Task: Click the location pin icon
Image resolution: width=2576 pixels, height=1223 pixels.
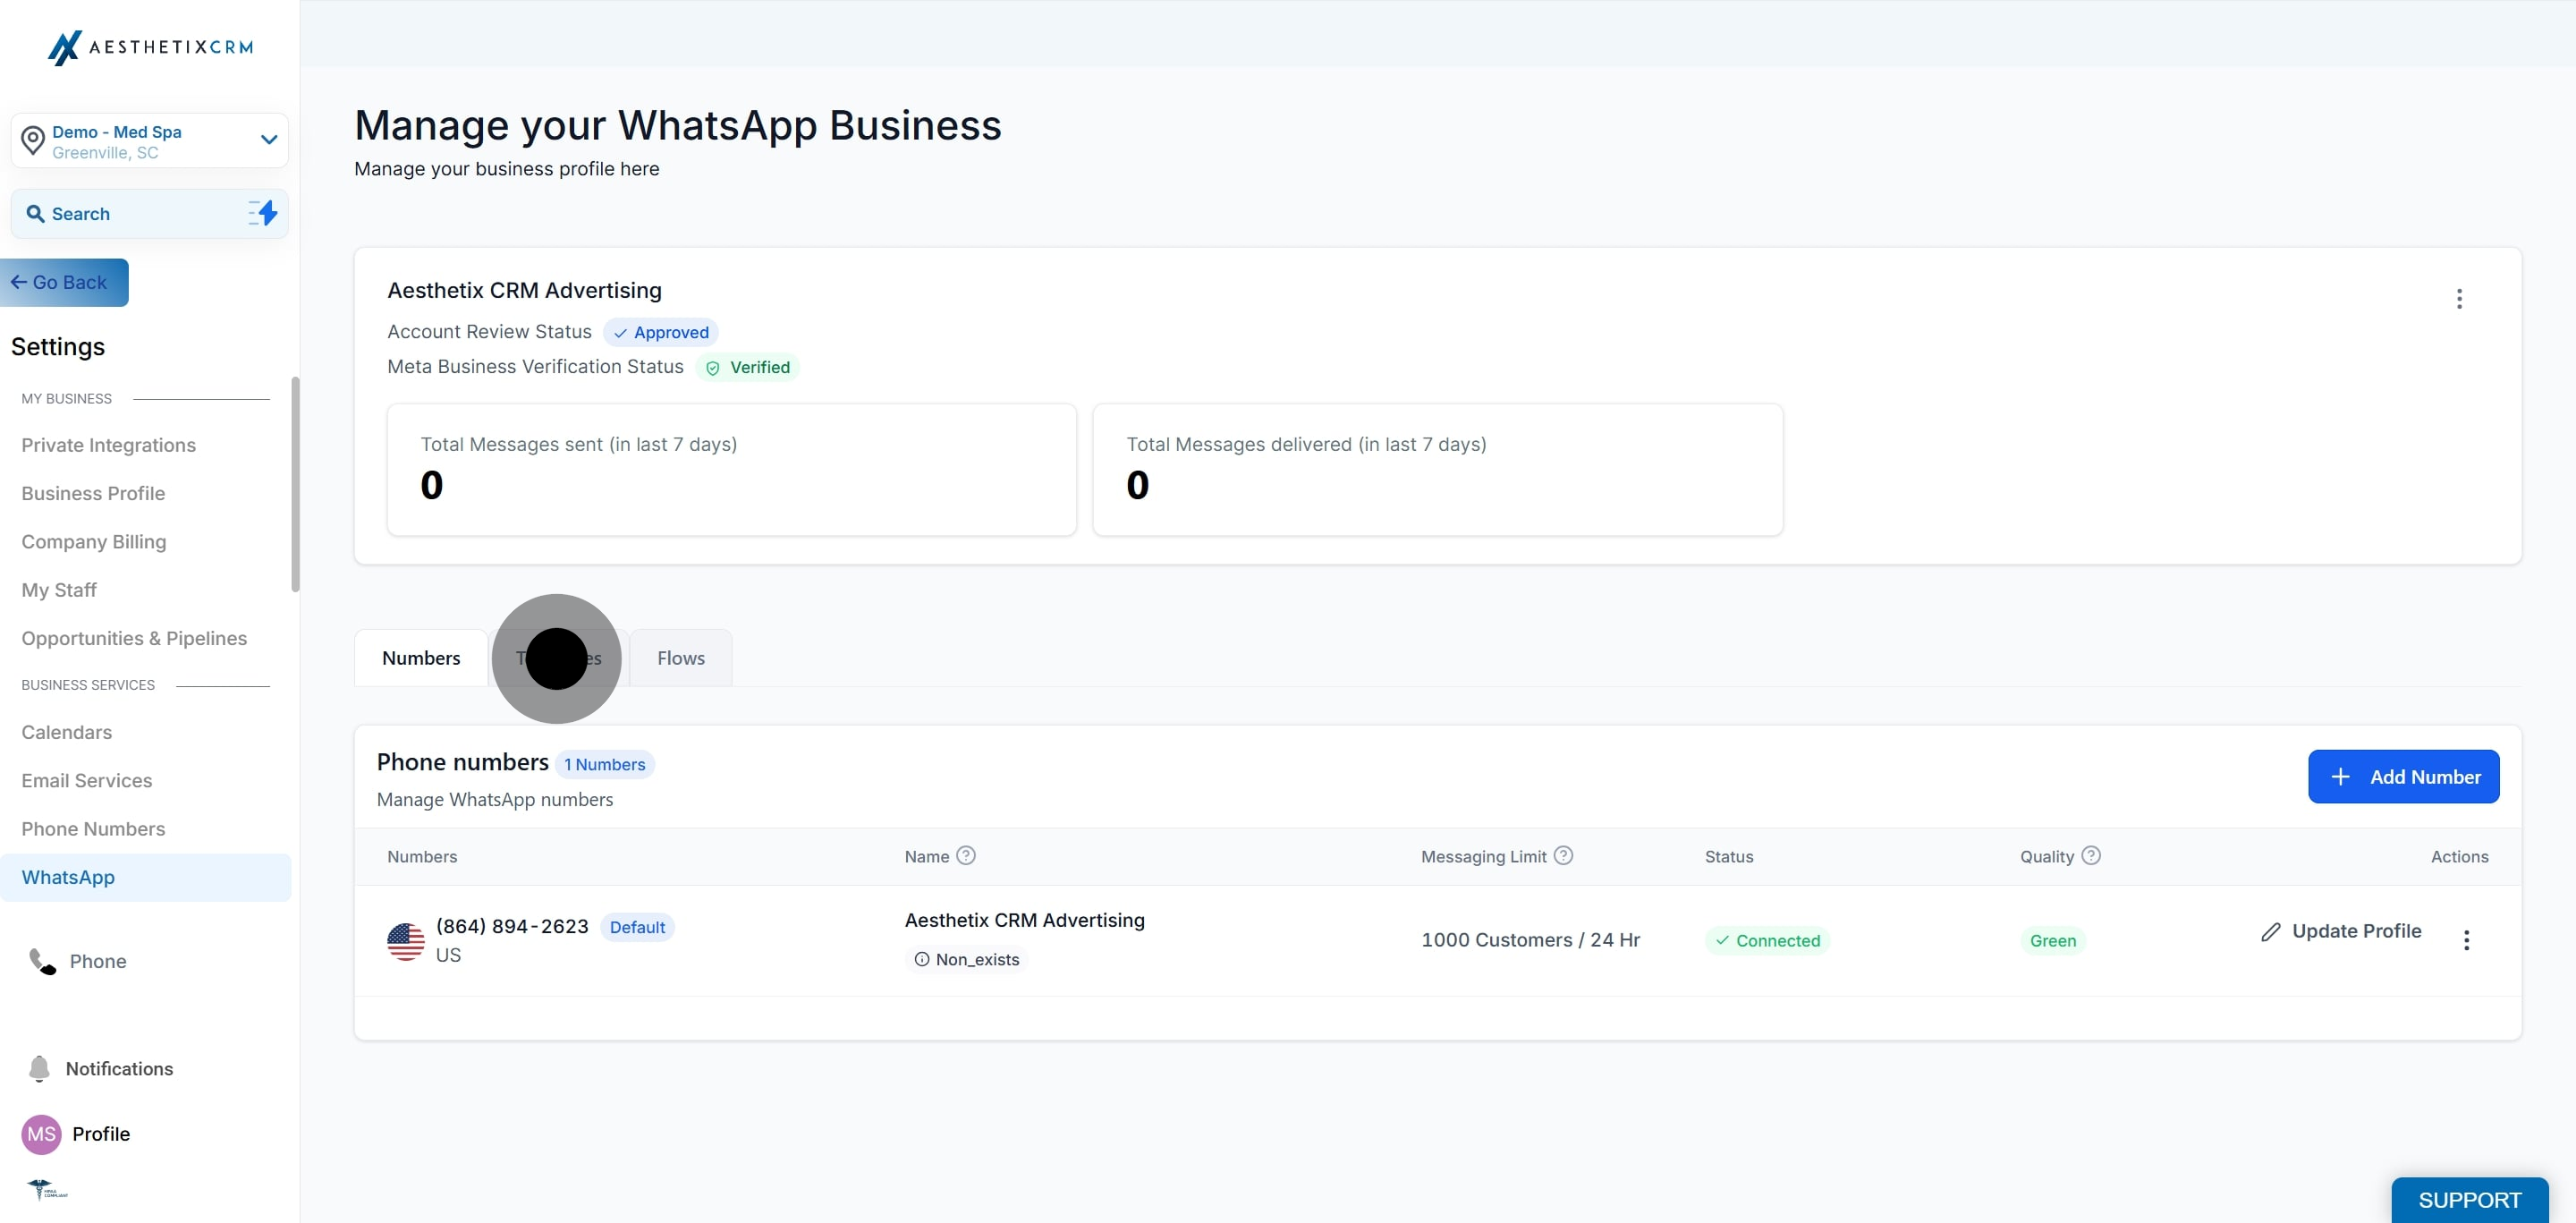Action: click(33, 140)
